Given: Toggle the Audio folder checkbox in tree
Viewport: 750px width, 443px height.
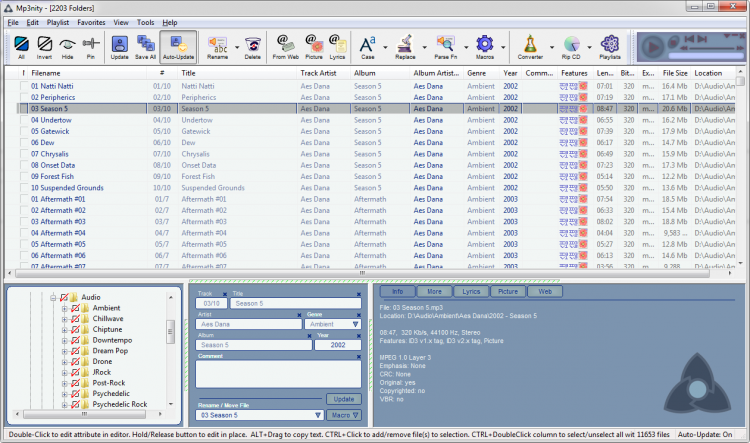Looking at the screenshot, I should pyautogui.click(x=64, y=298).
